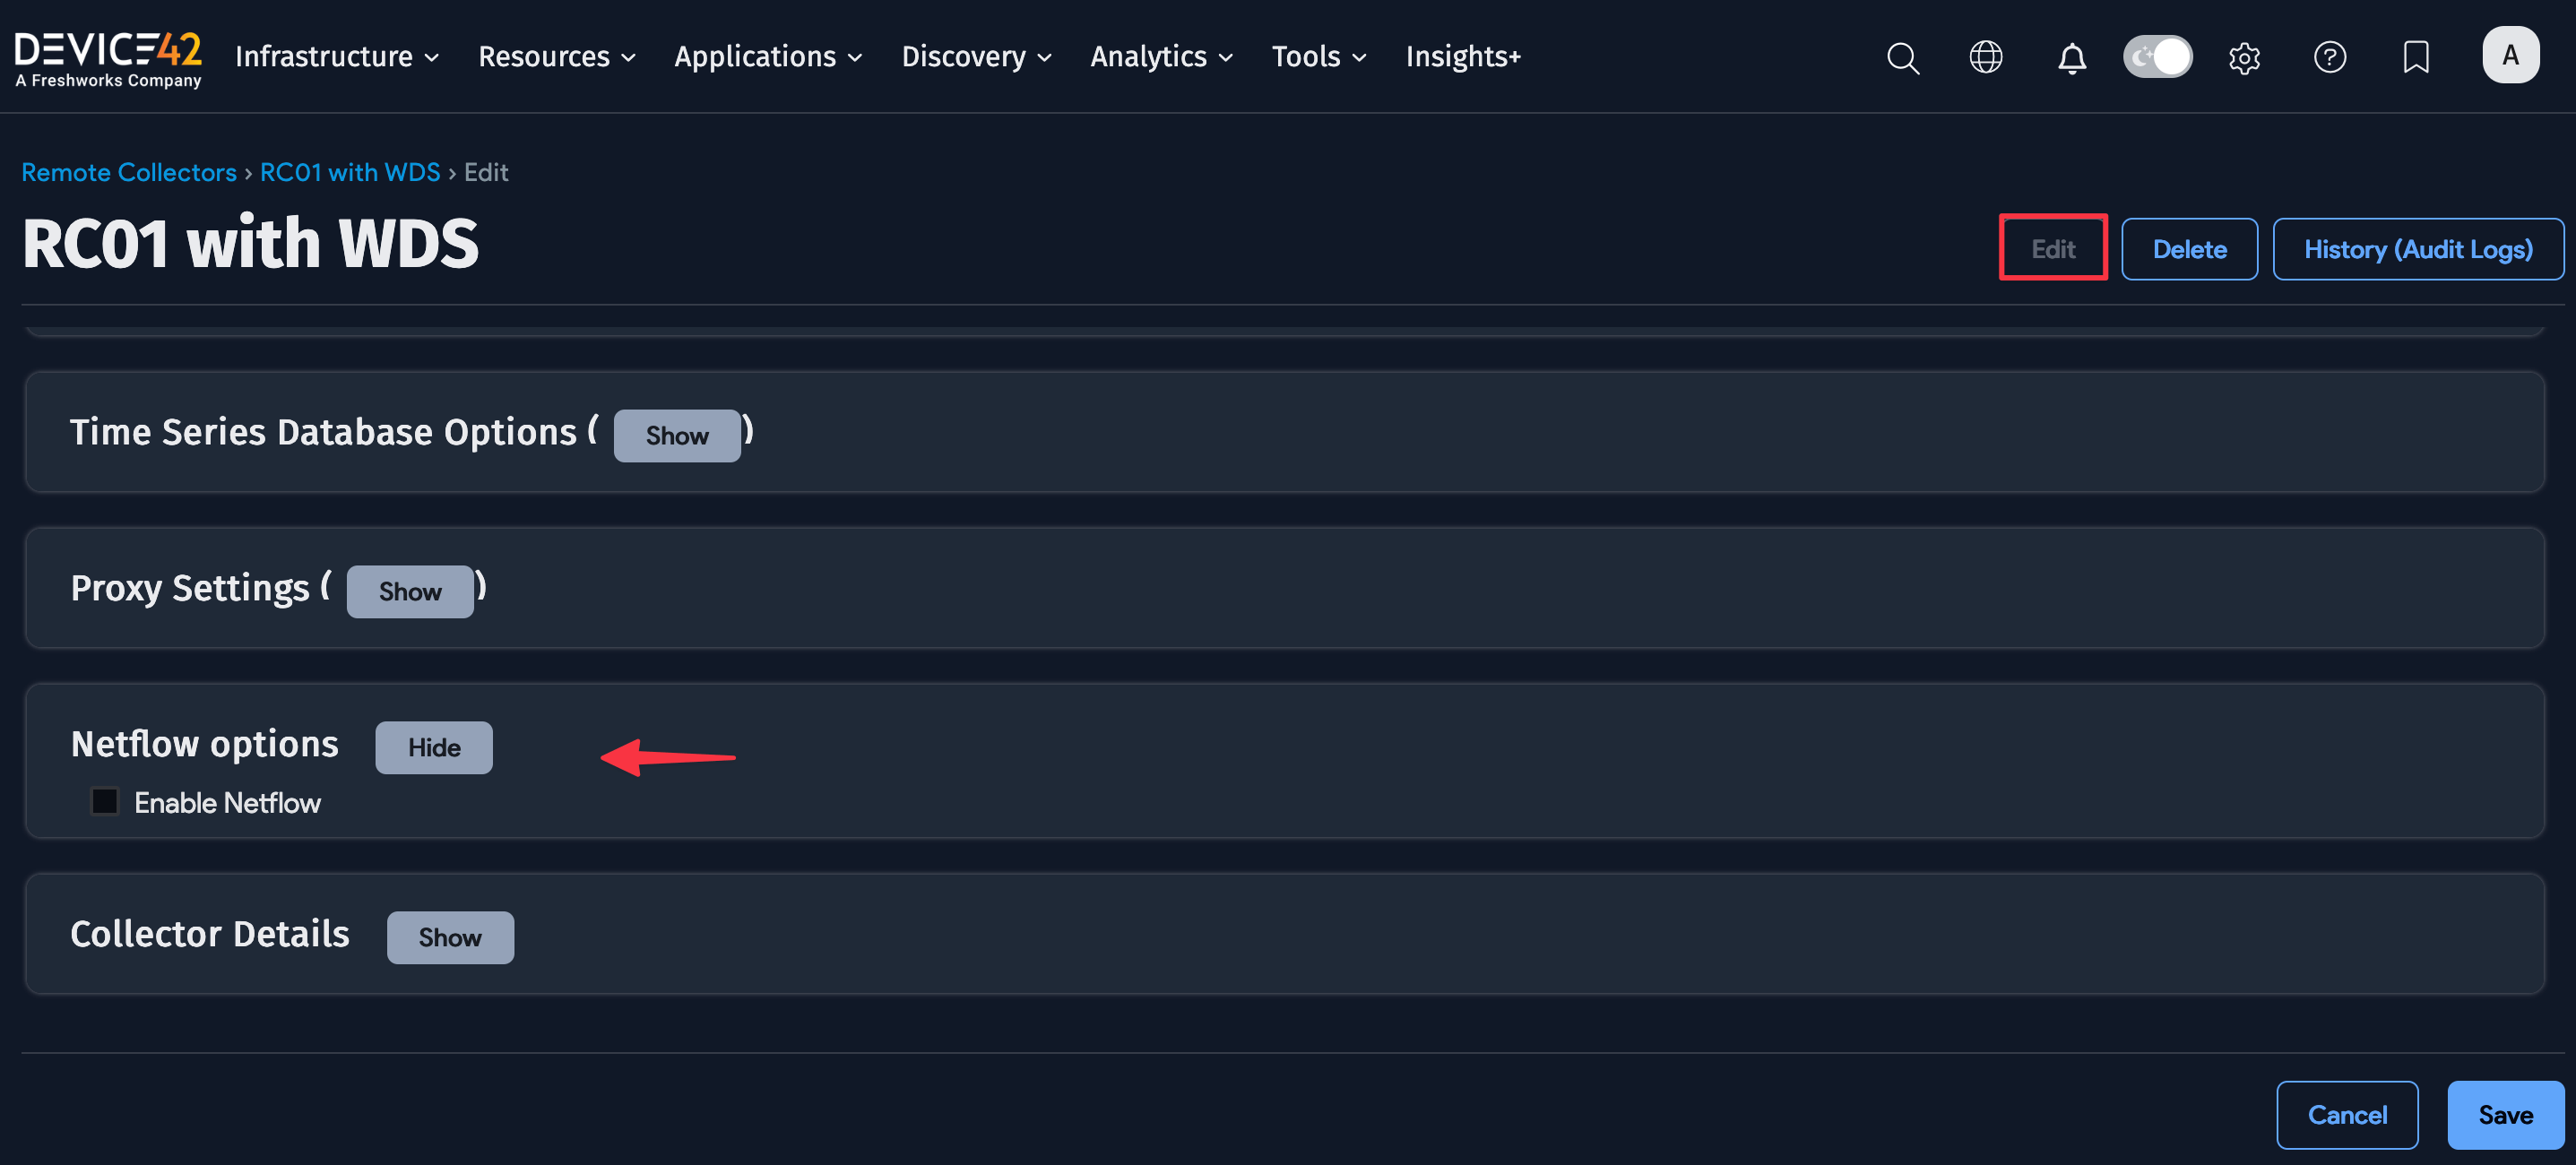Click the search magnifier icon

[1902, 57]
